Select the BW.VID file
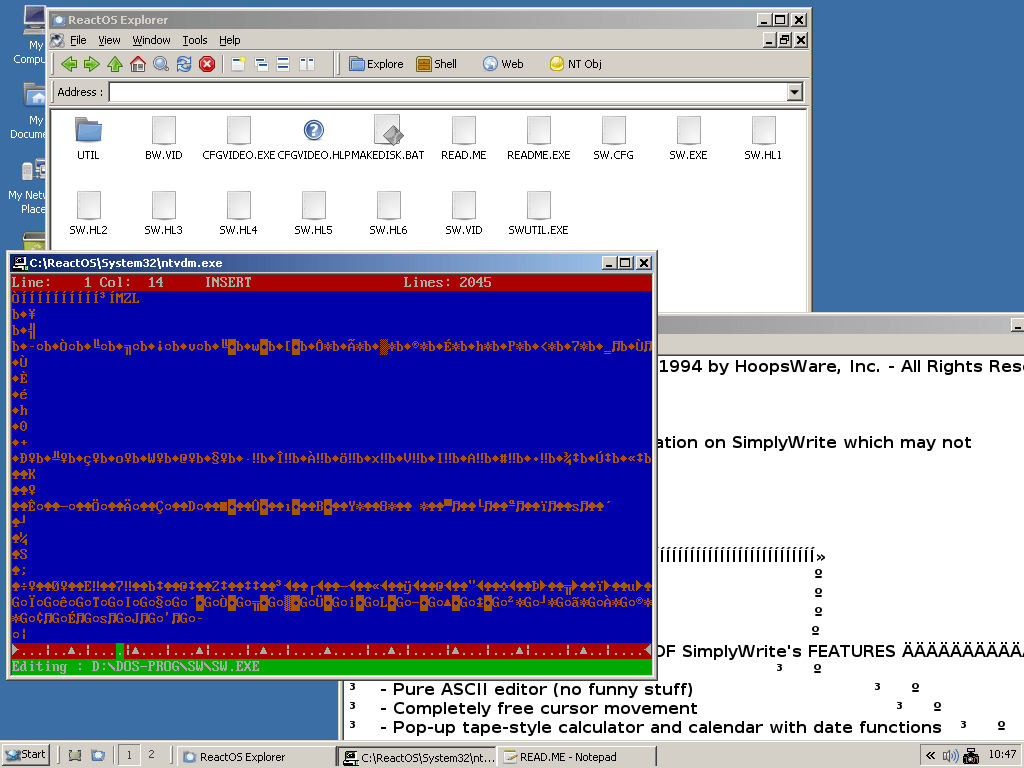 [x=163, y=138]
